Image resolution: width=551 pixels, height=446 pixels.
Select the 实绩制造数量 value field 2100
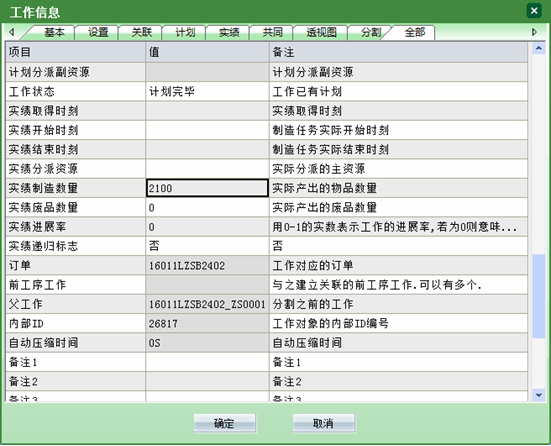(207, 188)
